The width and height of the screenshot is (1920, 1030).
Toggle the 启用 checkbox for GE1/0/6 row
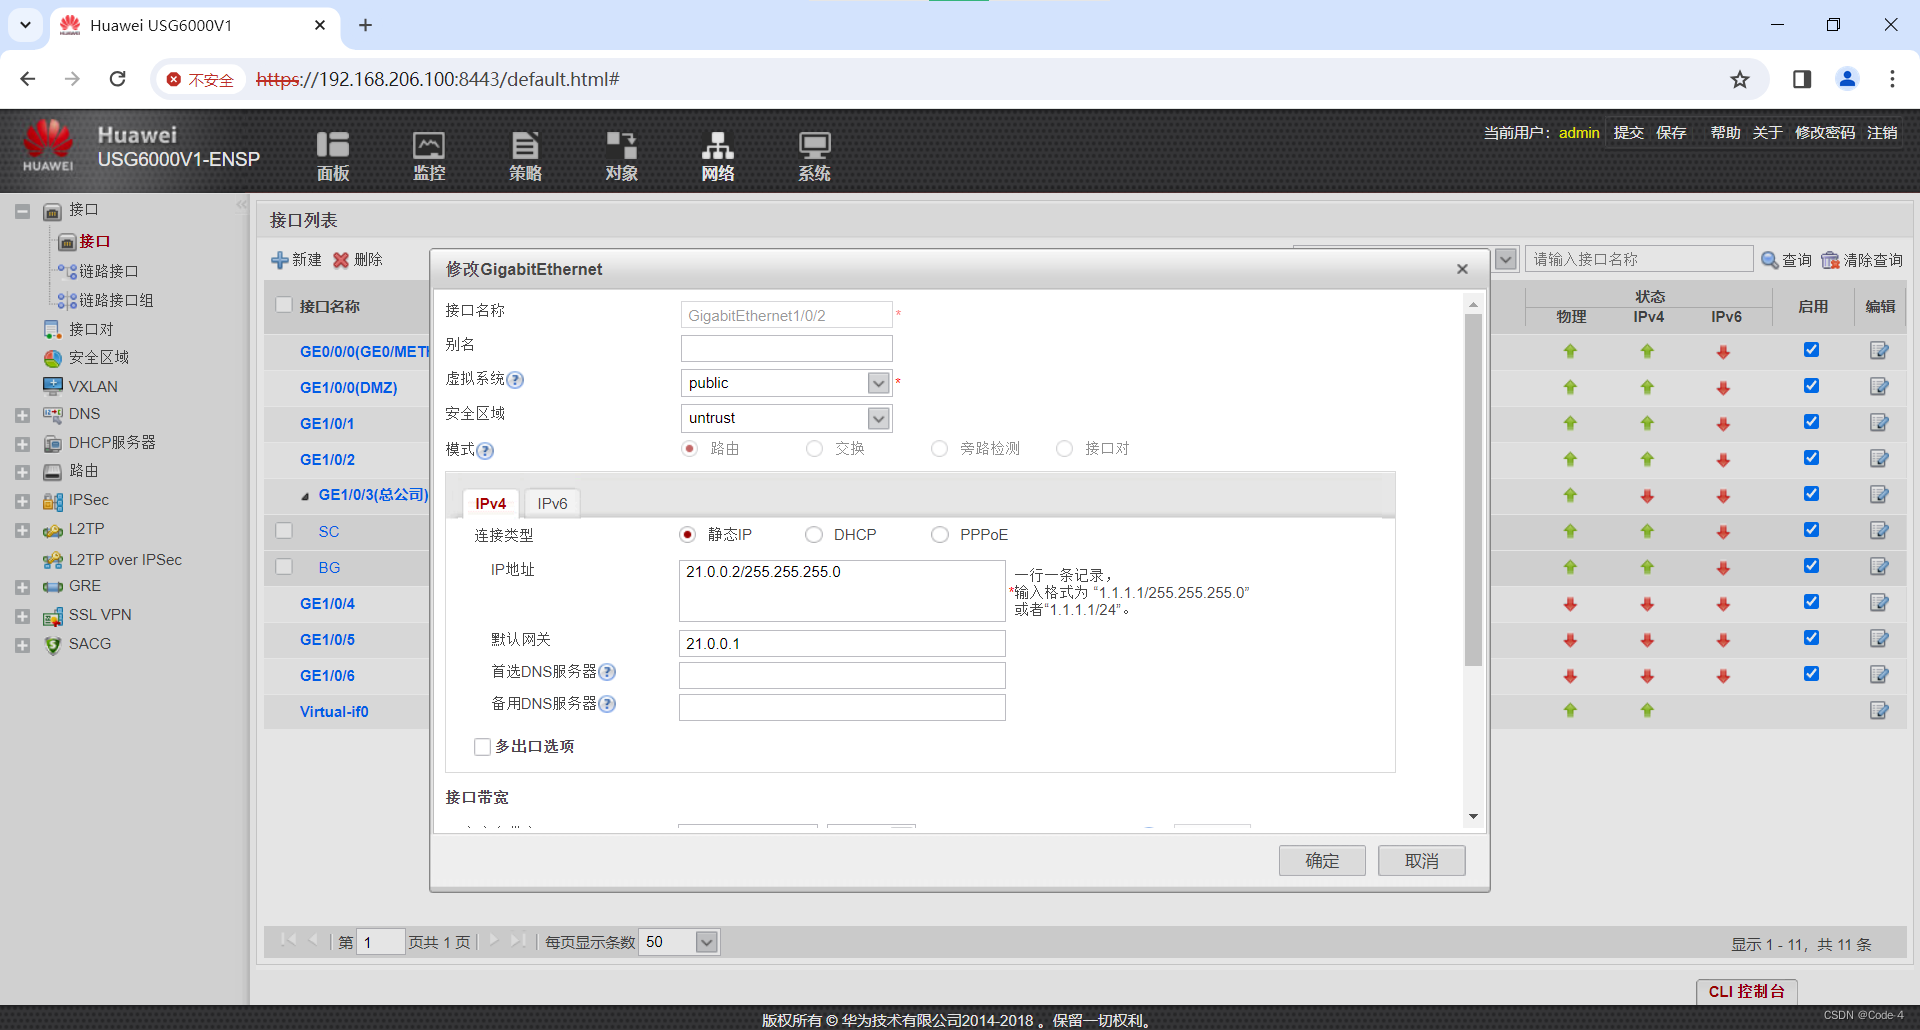1811,674
